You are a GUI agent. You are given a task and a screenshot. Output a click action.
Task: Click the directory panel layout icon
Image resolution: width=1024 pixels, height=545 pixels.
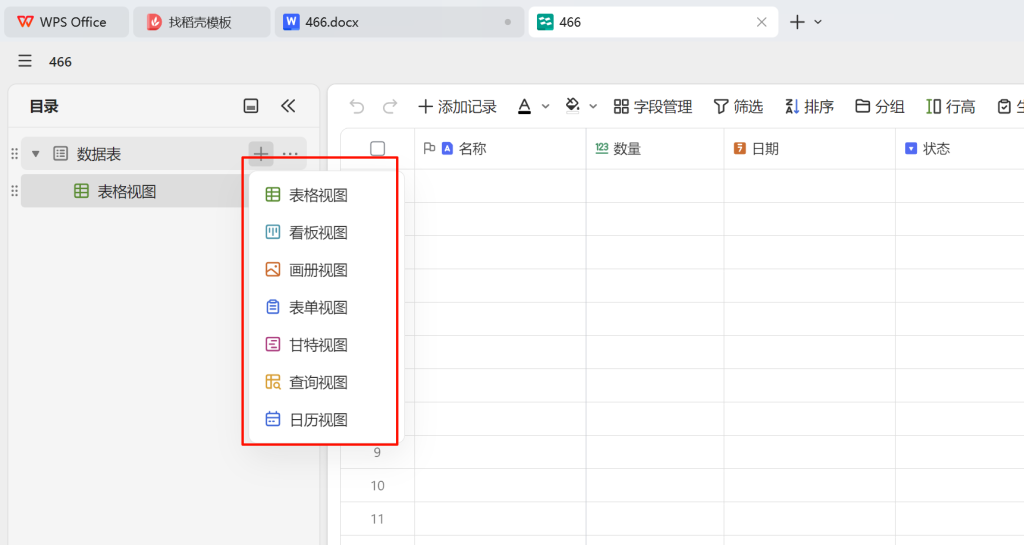click(251, 106)
